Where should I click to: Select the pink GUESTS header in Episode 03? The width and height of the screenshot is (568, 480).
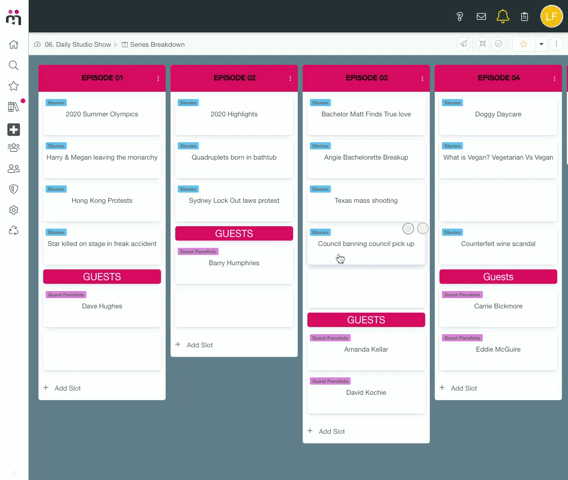[x=366, y=320]
